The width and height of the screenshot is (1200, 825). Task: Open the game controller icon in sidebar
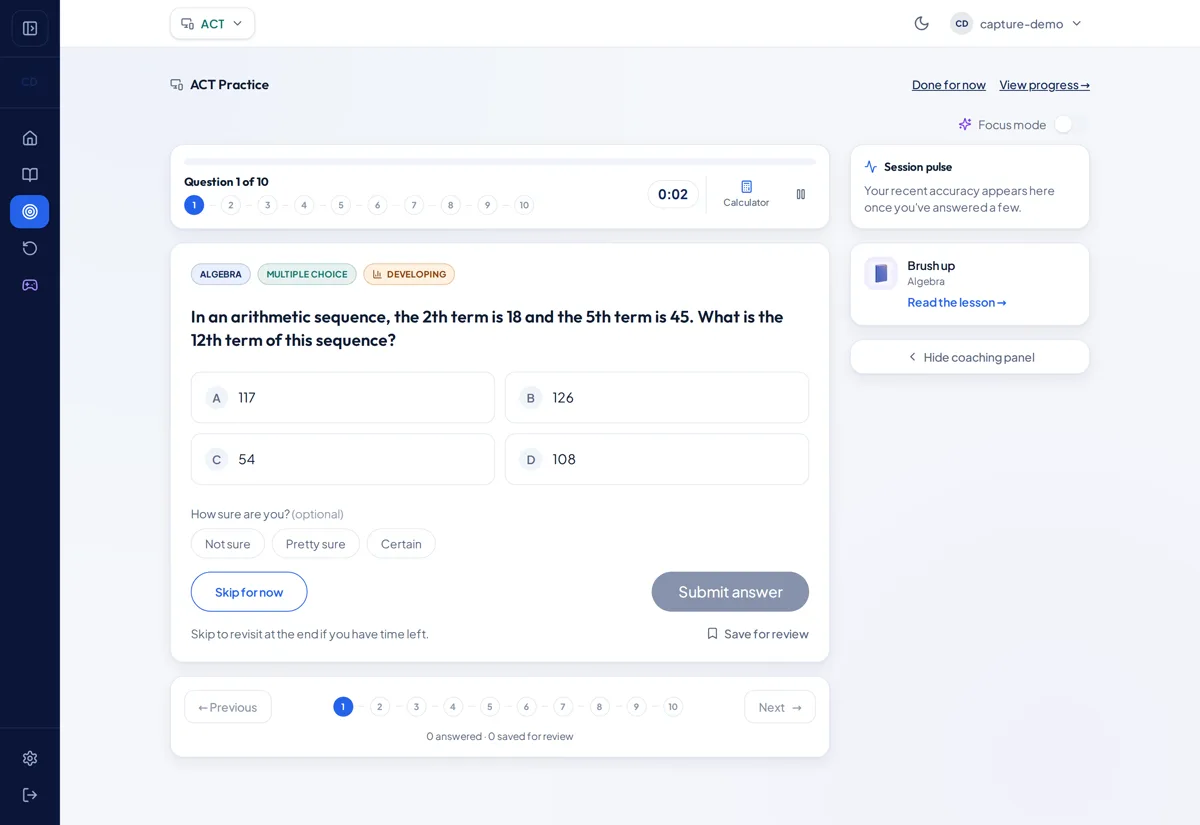click(x=30, y=285)
